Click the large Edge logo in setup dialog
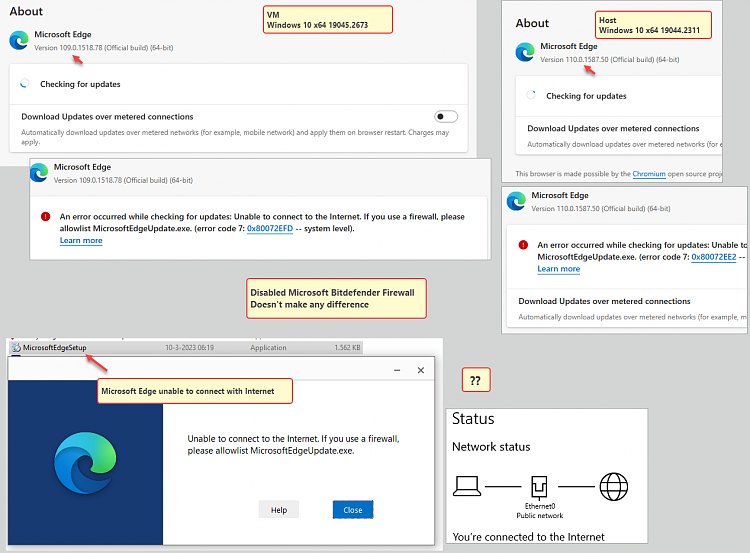This screenshot has width=750, height=553. 85,463
